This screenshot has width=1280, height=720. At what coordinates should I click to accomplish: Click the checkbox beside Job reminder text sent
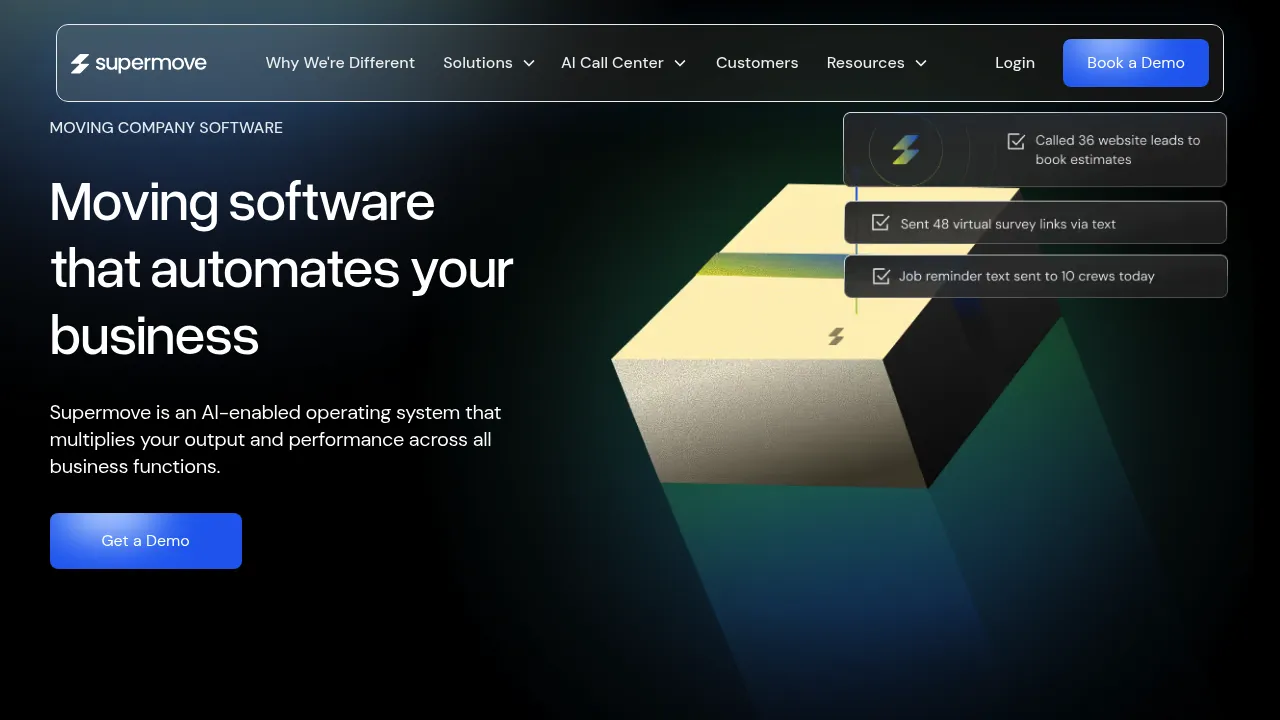pyautogui.click(x=881, y=276)
